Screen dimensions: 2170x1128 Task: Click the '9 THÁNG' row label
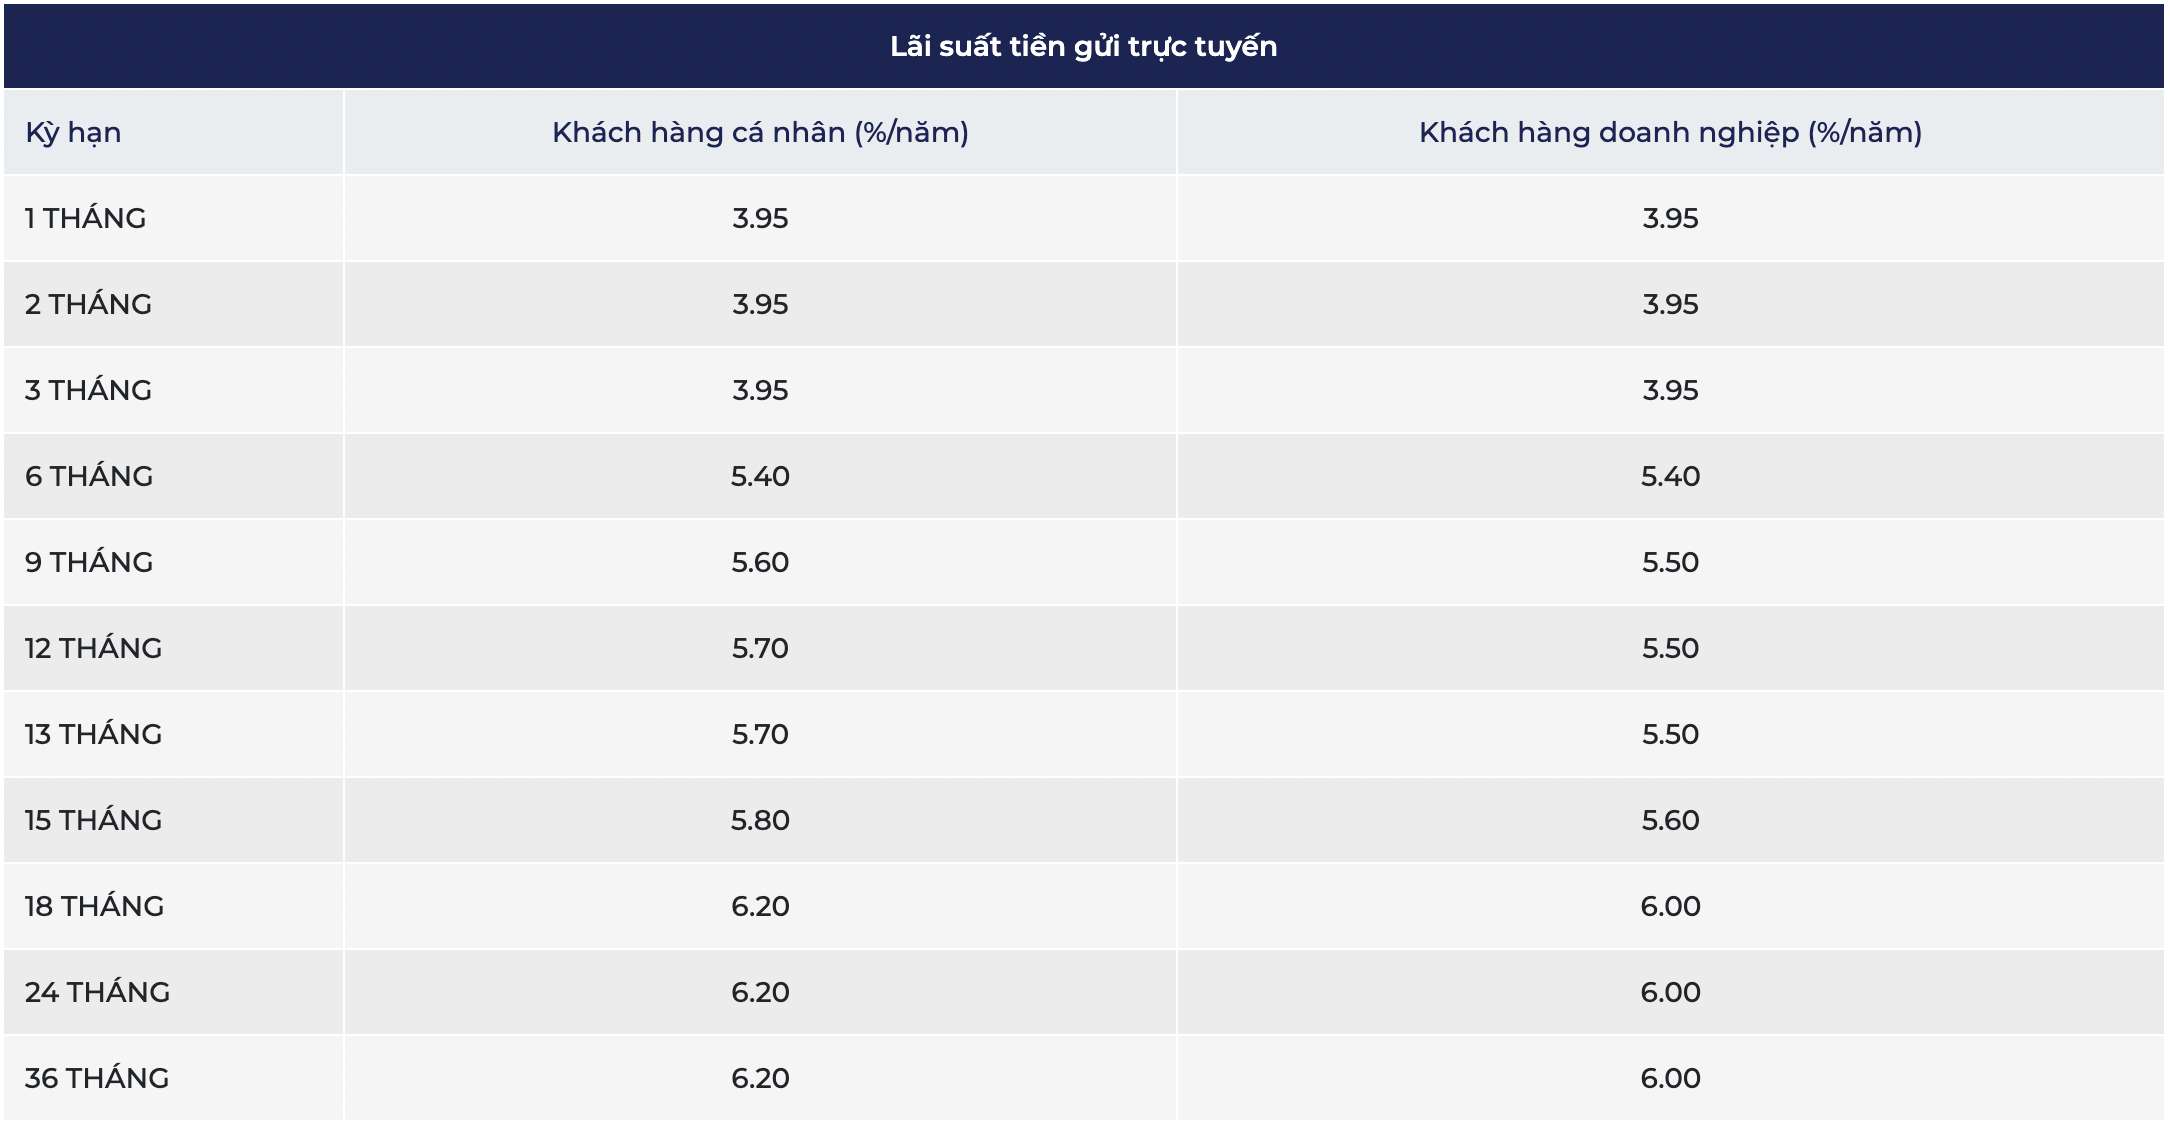tap(89, 563)
